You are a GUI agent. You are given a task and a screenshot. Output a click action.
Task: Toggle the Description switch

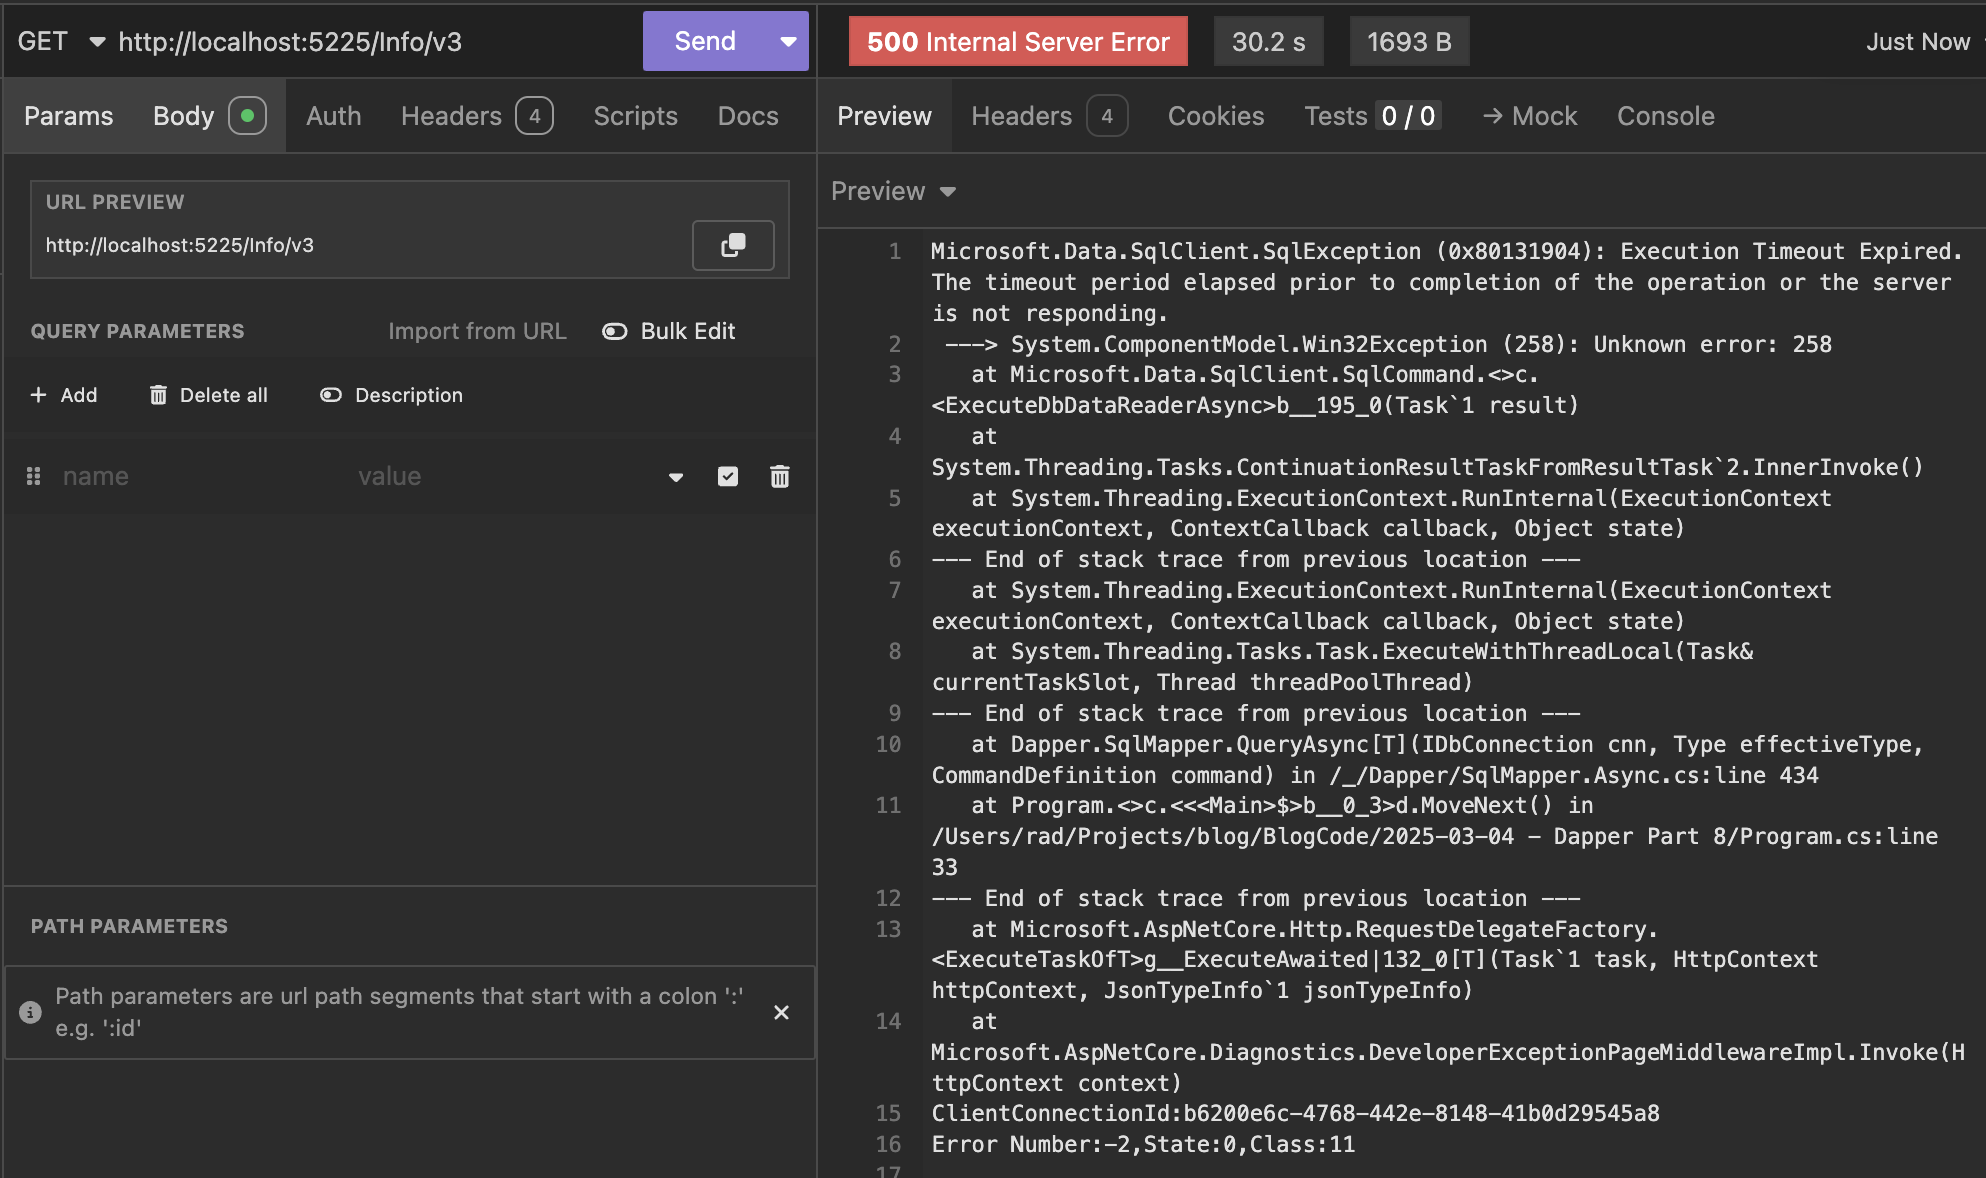(x=331, y=395)
